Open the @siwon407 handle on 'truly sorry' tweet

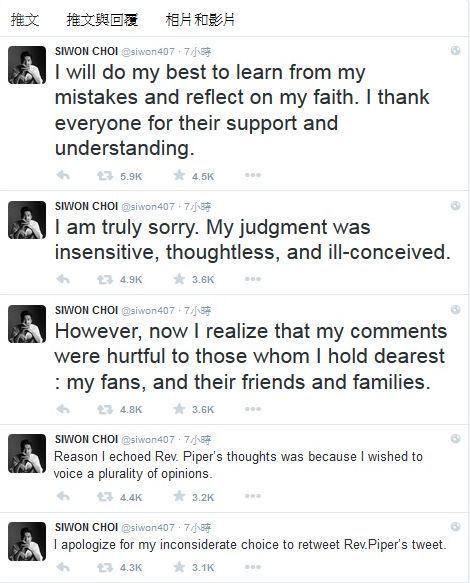(148, 207)
